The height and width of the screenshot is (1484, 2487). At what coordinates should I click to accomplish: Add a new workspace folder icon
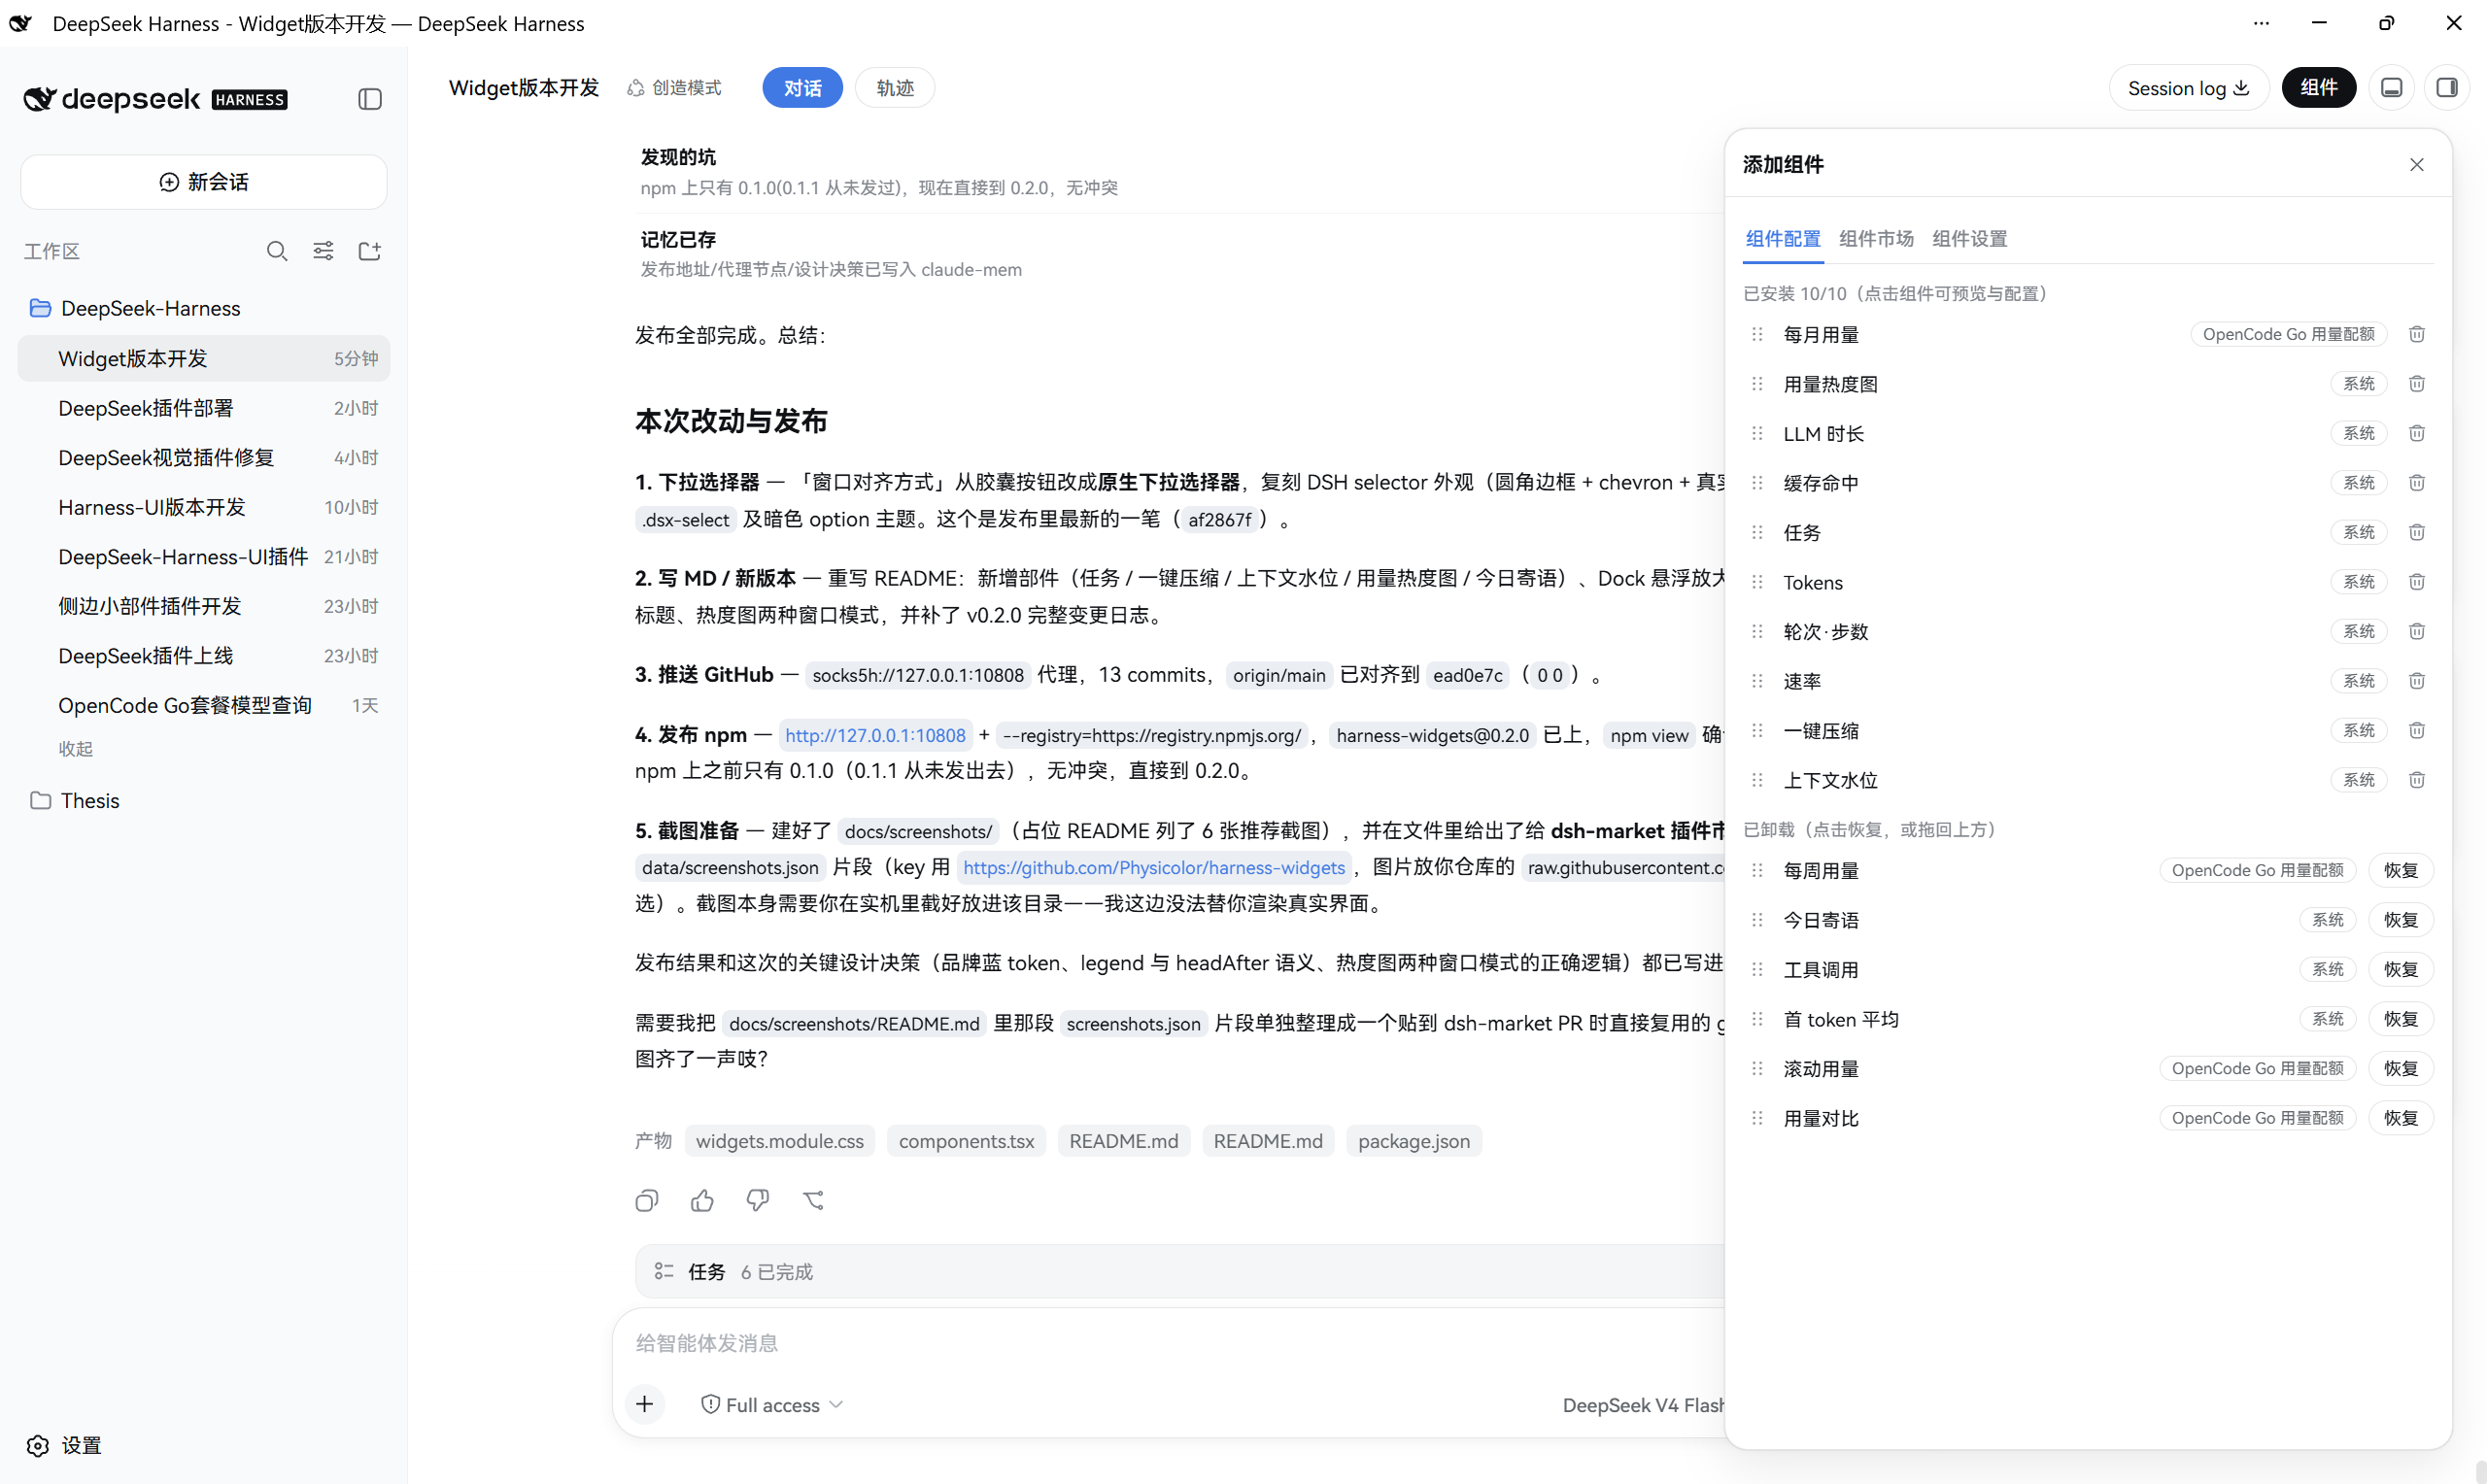pyautogui.click(x=370, y=251)
